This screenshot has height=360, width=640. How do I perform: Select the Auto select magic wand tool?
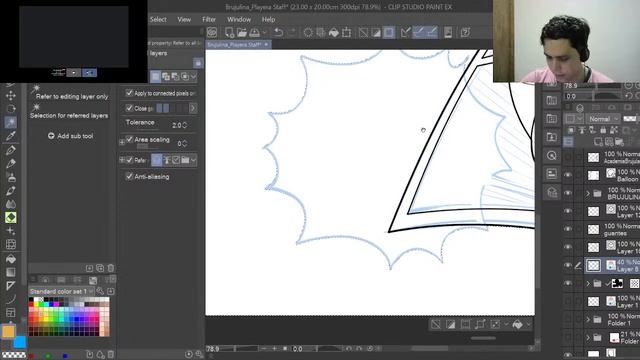point(11,122)
